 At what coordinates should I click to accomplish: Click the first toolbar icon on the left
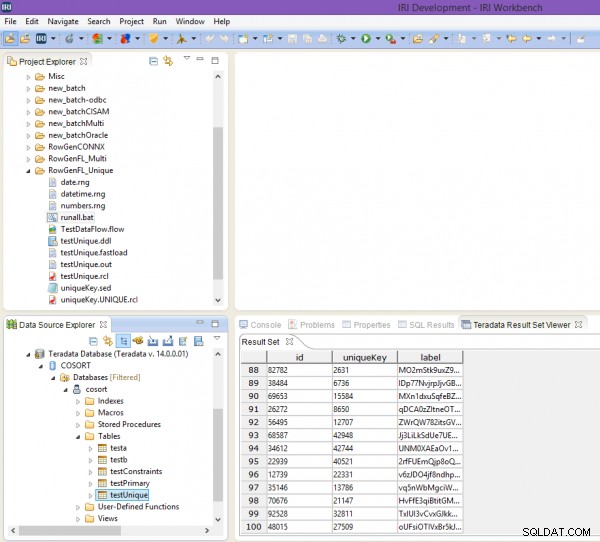[11, 38]
